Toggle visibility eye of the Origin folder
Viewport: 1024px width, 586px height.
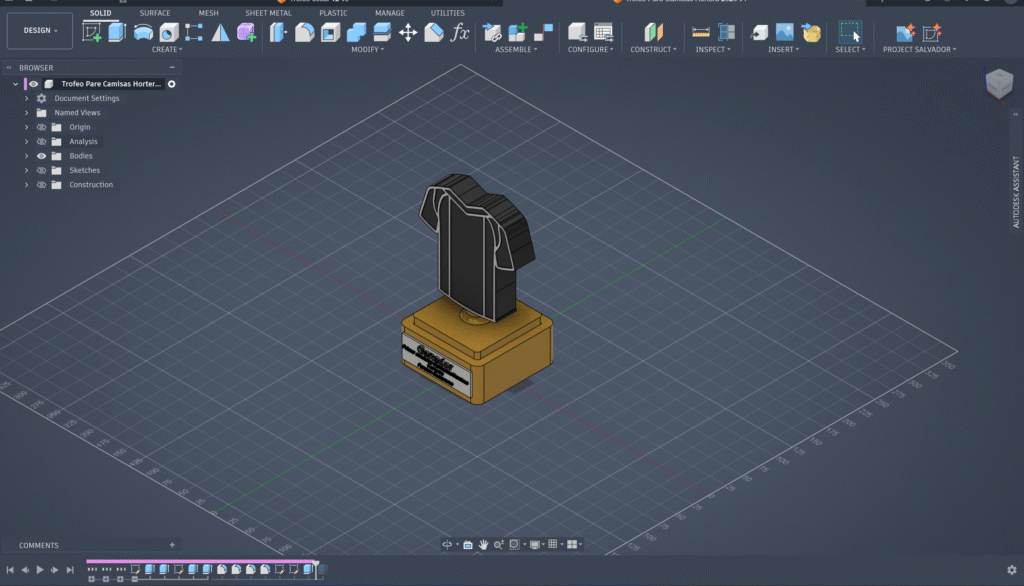pos(42,128)
